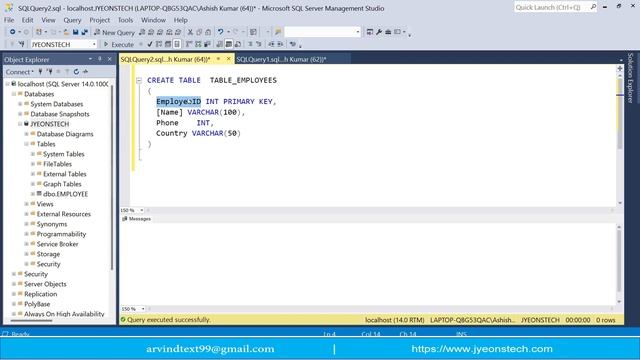Open the Project menu
This screenshot has width=640, height=360.
point(100,20)
